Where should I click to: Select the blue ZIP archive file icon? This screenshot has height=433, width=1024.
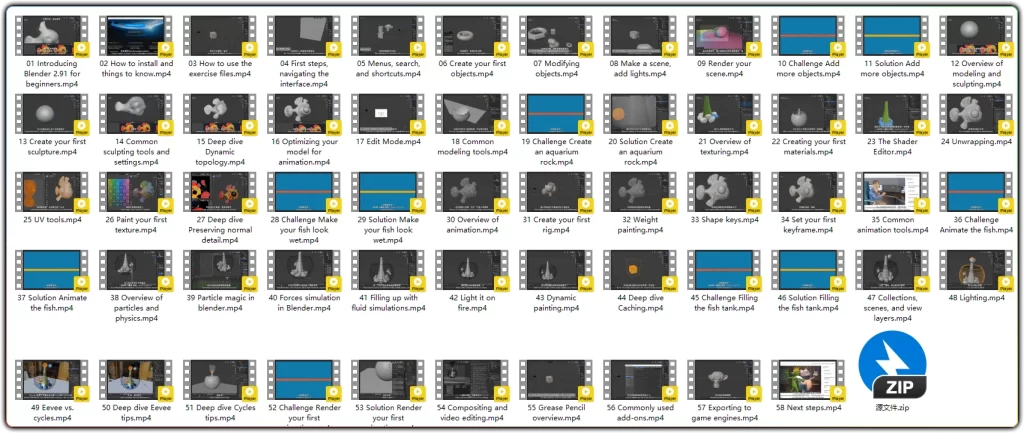pos(892,365)
